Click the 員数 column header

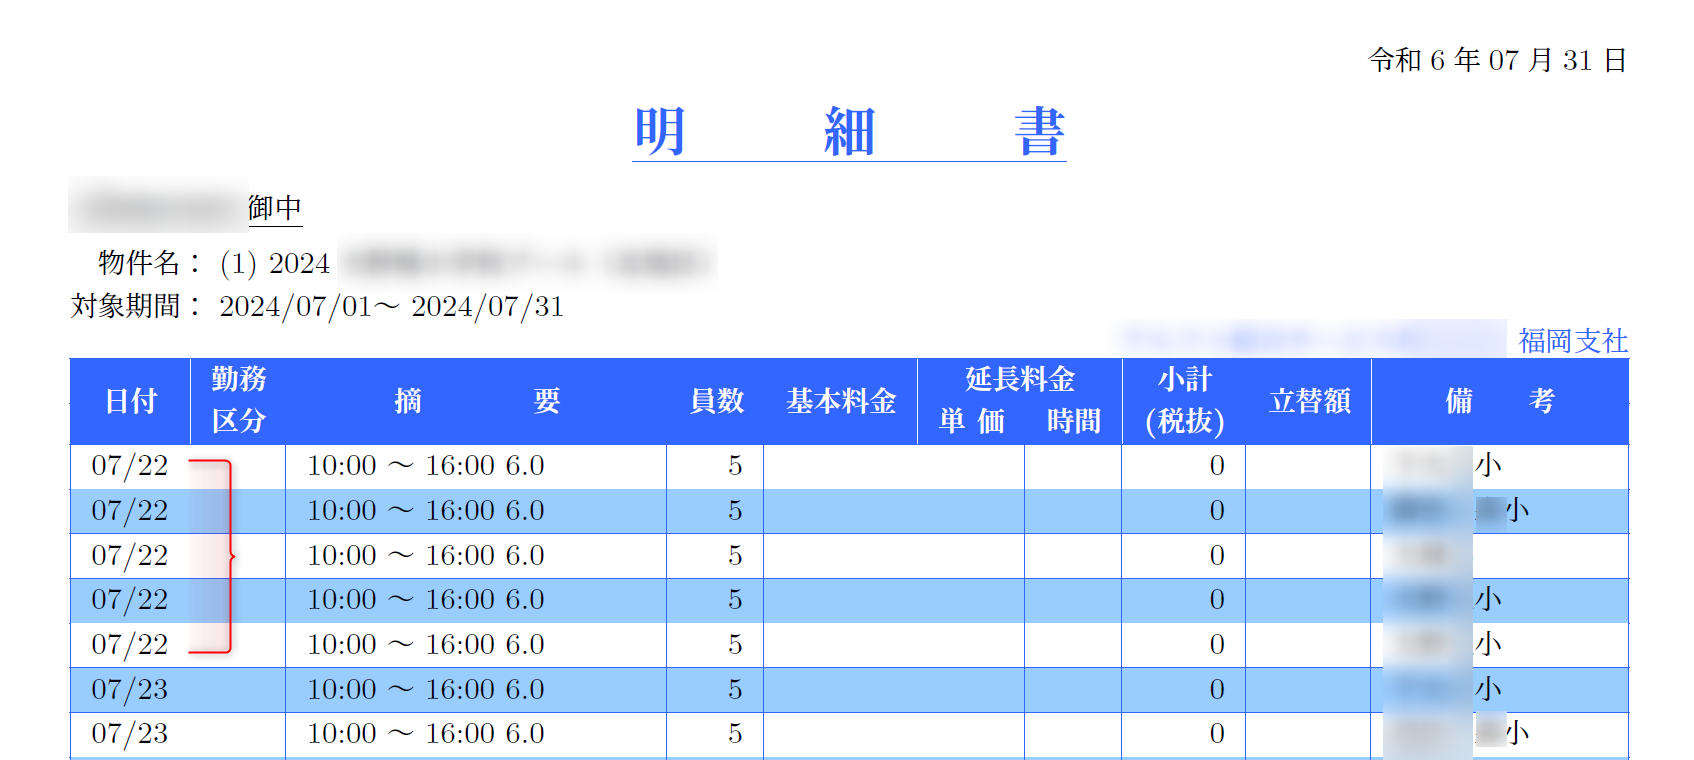click(716, 401)
